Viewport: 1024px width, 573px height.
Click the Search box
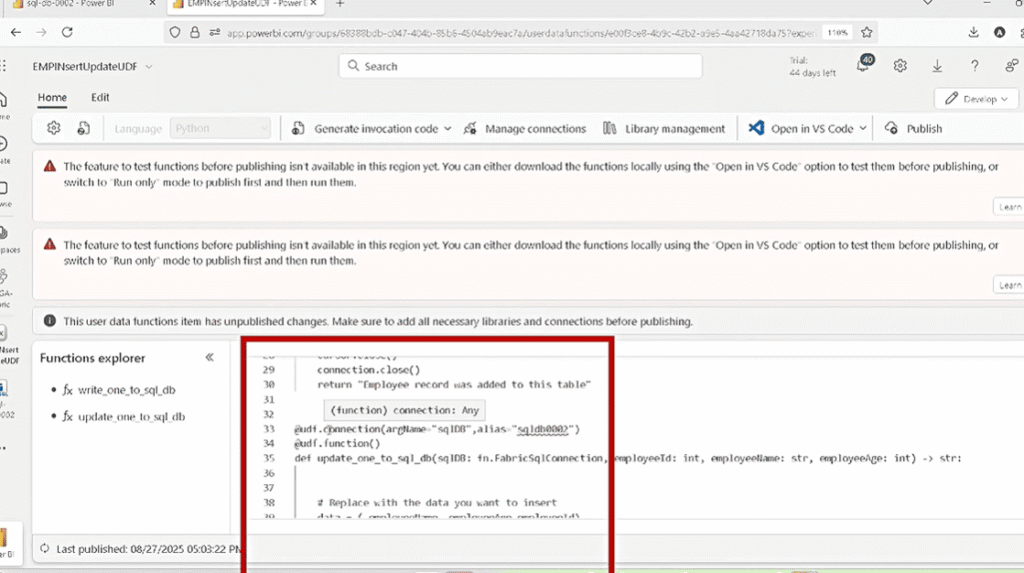[520, 66]
